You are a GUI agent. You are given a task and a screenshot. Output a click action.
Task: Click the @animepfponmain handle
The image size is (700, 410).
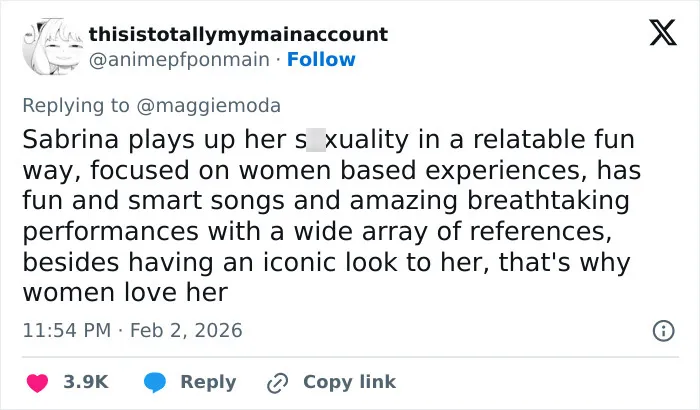pos(179,59)
